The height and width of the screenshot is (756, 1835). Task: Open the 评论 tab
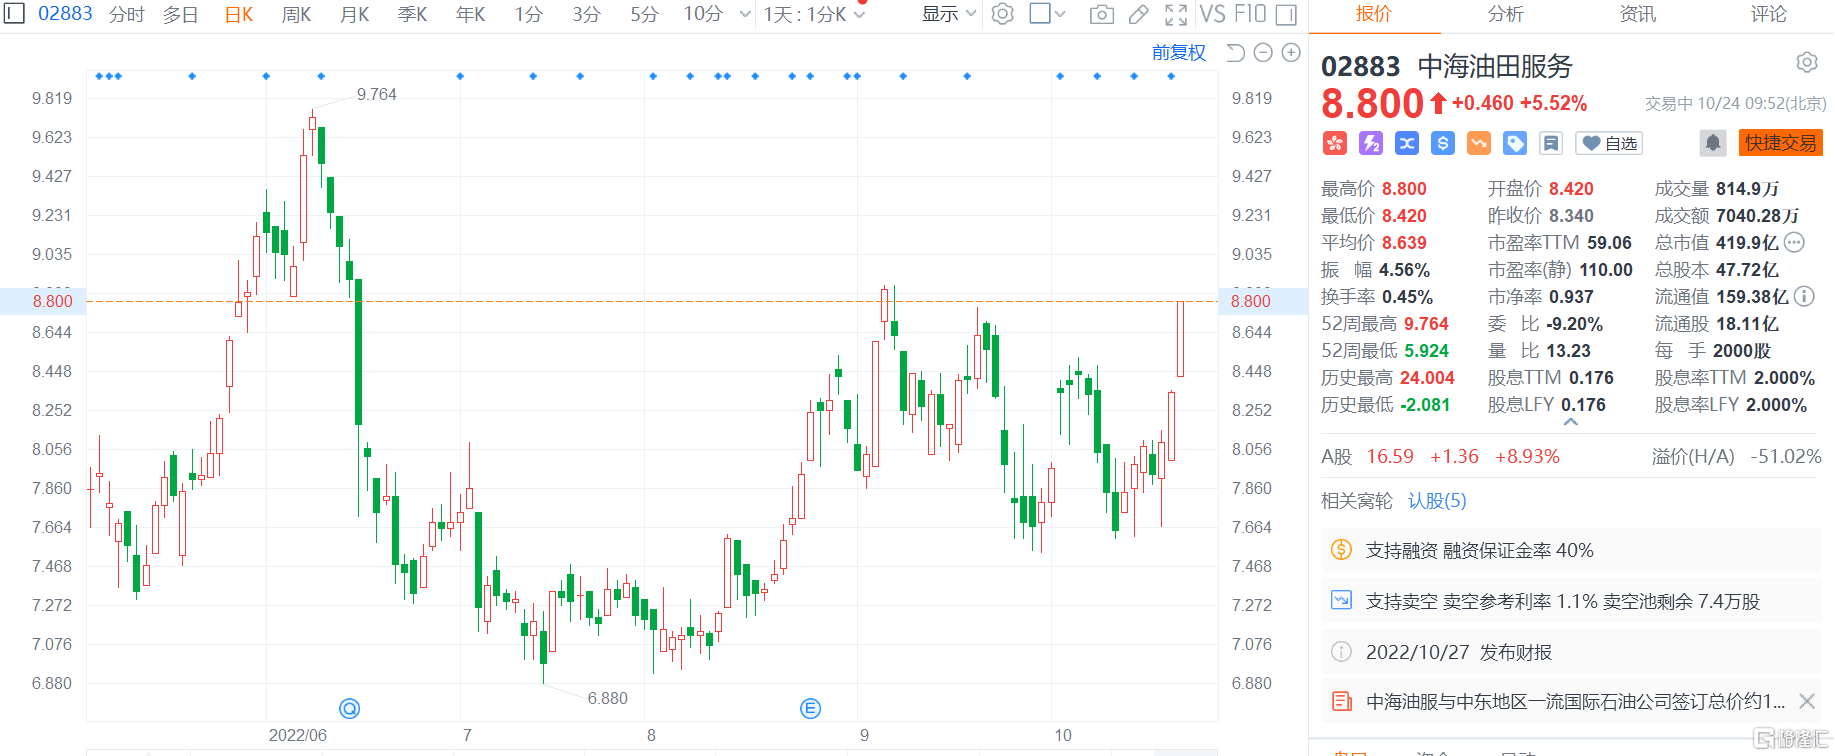coord(1769,14)
